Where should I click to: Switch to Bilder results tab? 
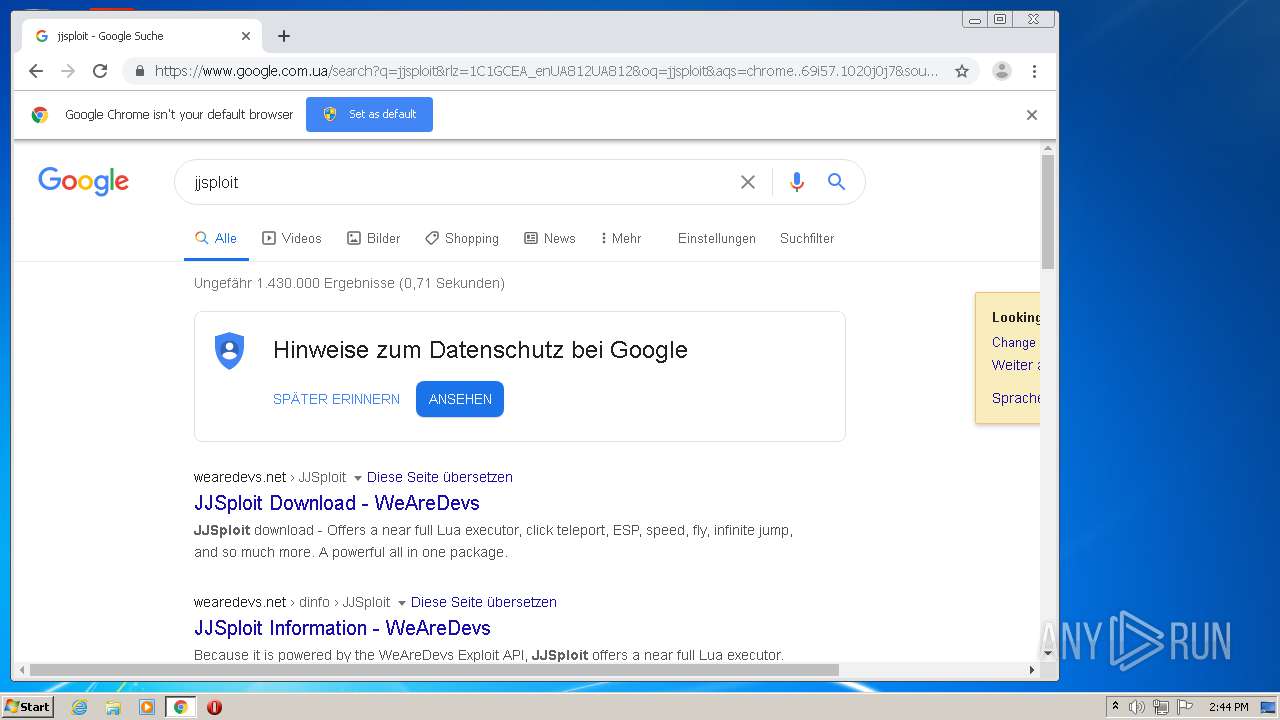373,238
